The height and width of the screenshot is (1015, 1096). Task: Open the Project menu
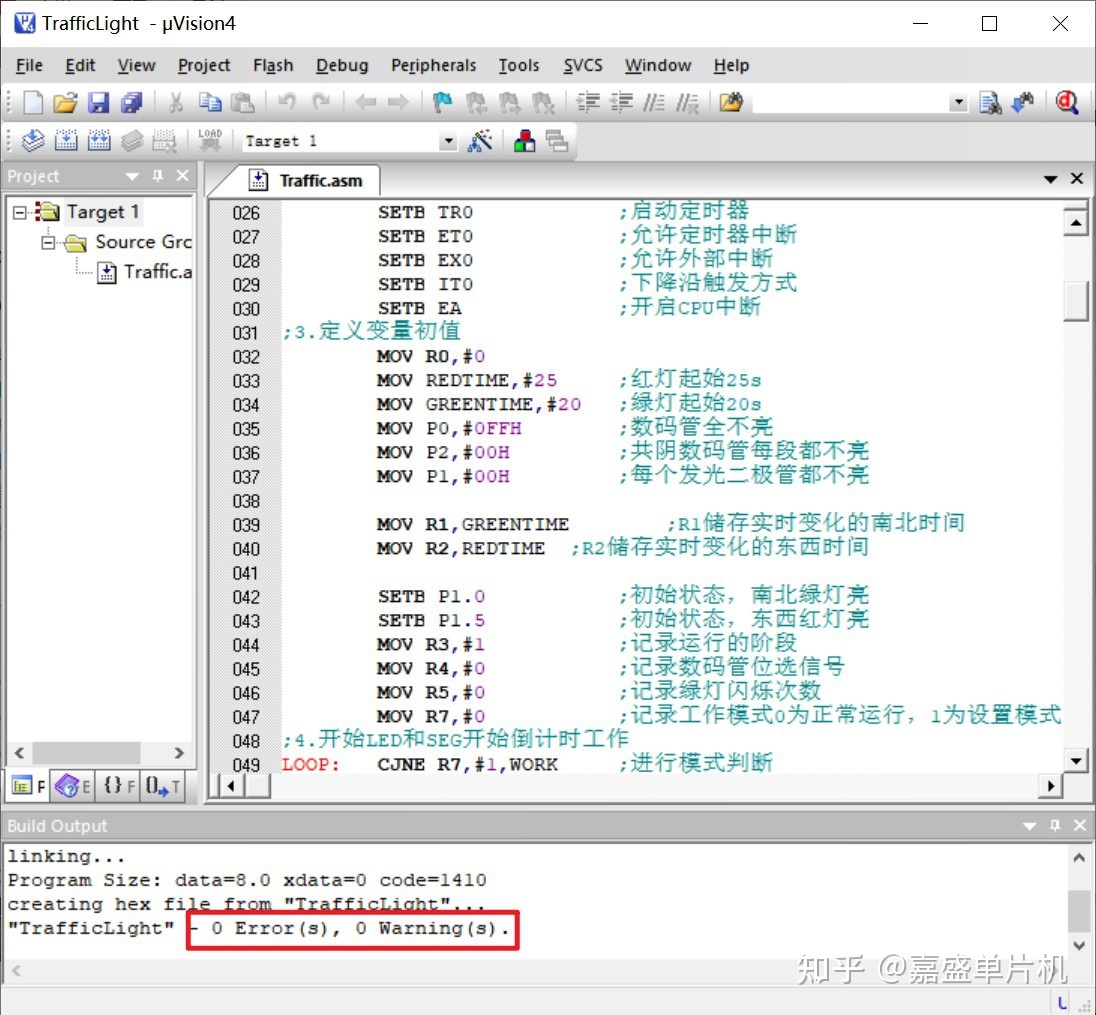pyautogui.click(x=203, y=65)
